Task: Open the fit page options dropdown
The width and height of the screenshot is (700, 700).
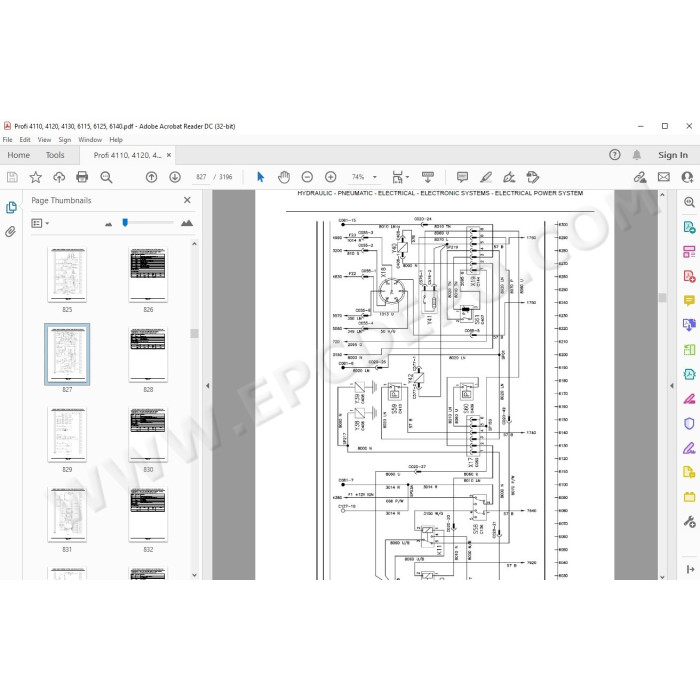Action: [400, 177]
